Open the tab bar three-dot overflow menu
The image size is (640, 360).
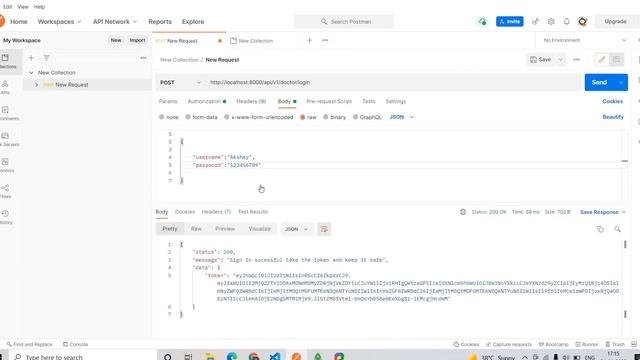pyautogui.click(x=325, y=40)
